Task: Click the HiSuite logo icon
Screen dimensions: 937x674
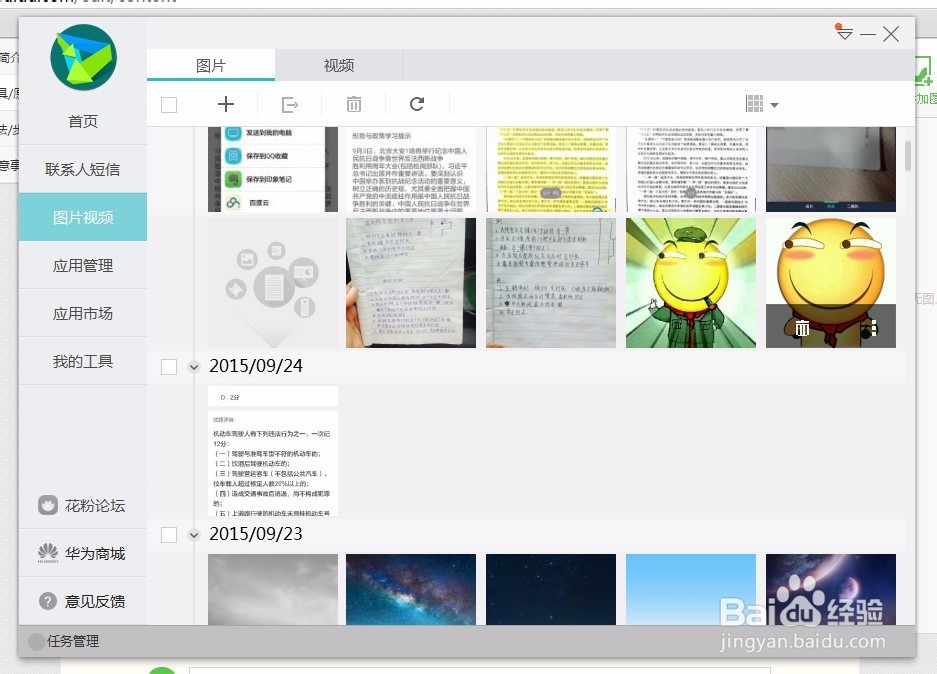Action: [x=83, y=57]
